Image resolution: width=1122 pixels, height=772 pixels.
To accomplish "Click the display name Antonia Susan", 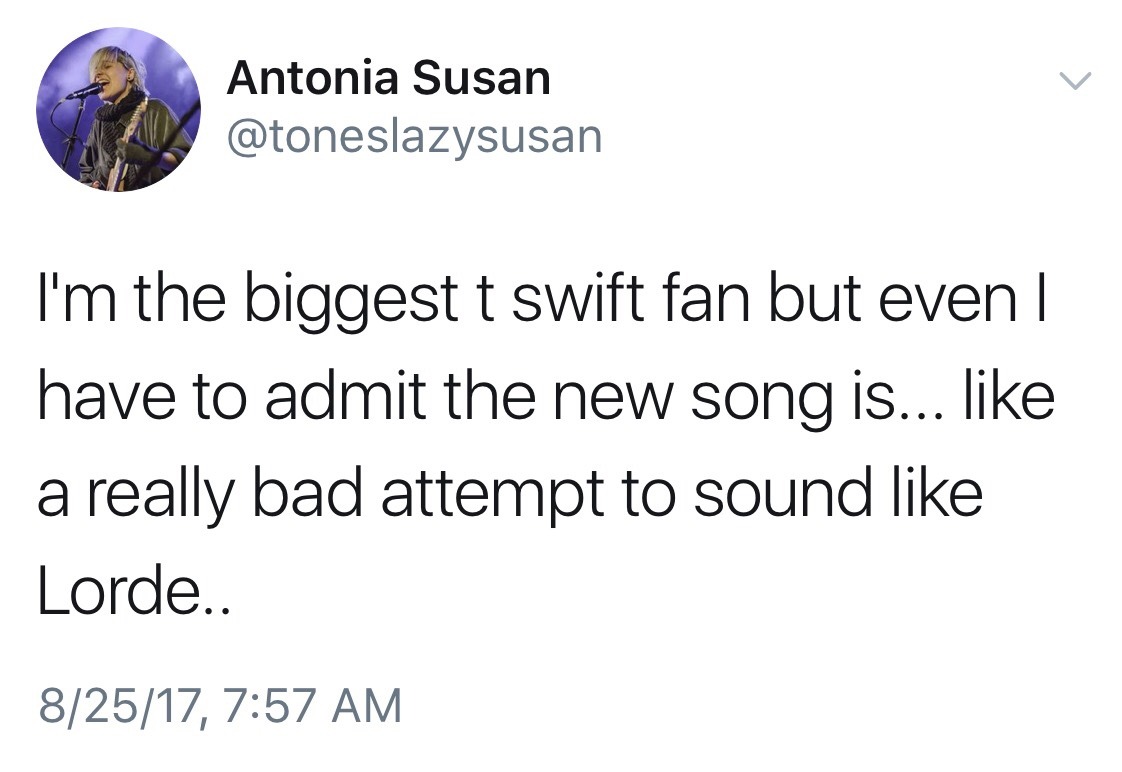I will tap(388, 78).
